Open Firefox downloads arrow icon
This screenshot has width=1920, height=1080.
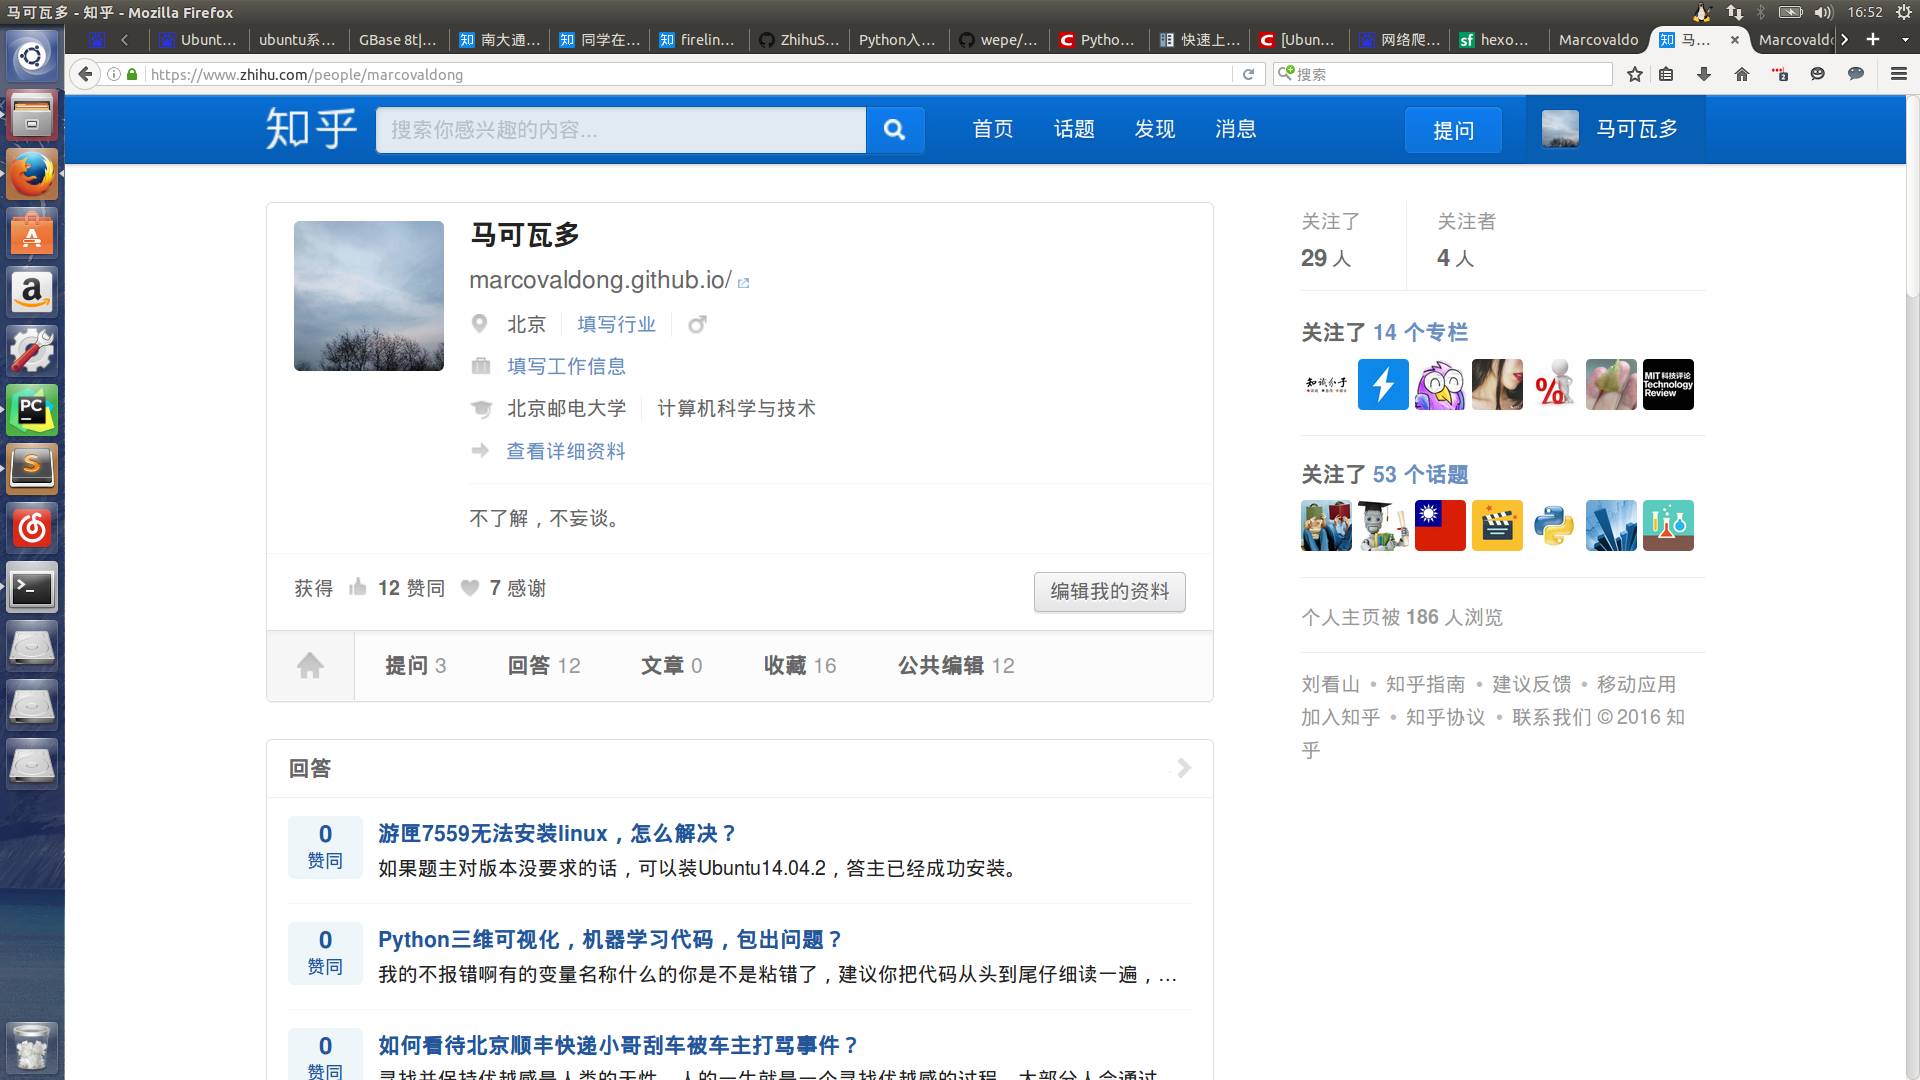pyautogui.click(x=1704, y=74)
